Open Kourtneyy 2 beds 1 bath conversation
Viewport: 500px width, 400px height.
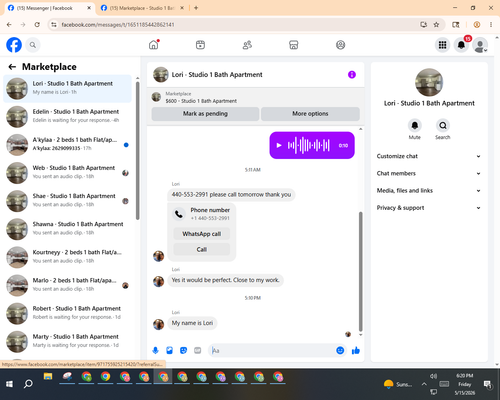(67, 257)
